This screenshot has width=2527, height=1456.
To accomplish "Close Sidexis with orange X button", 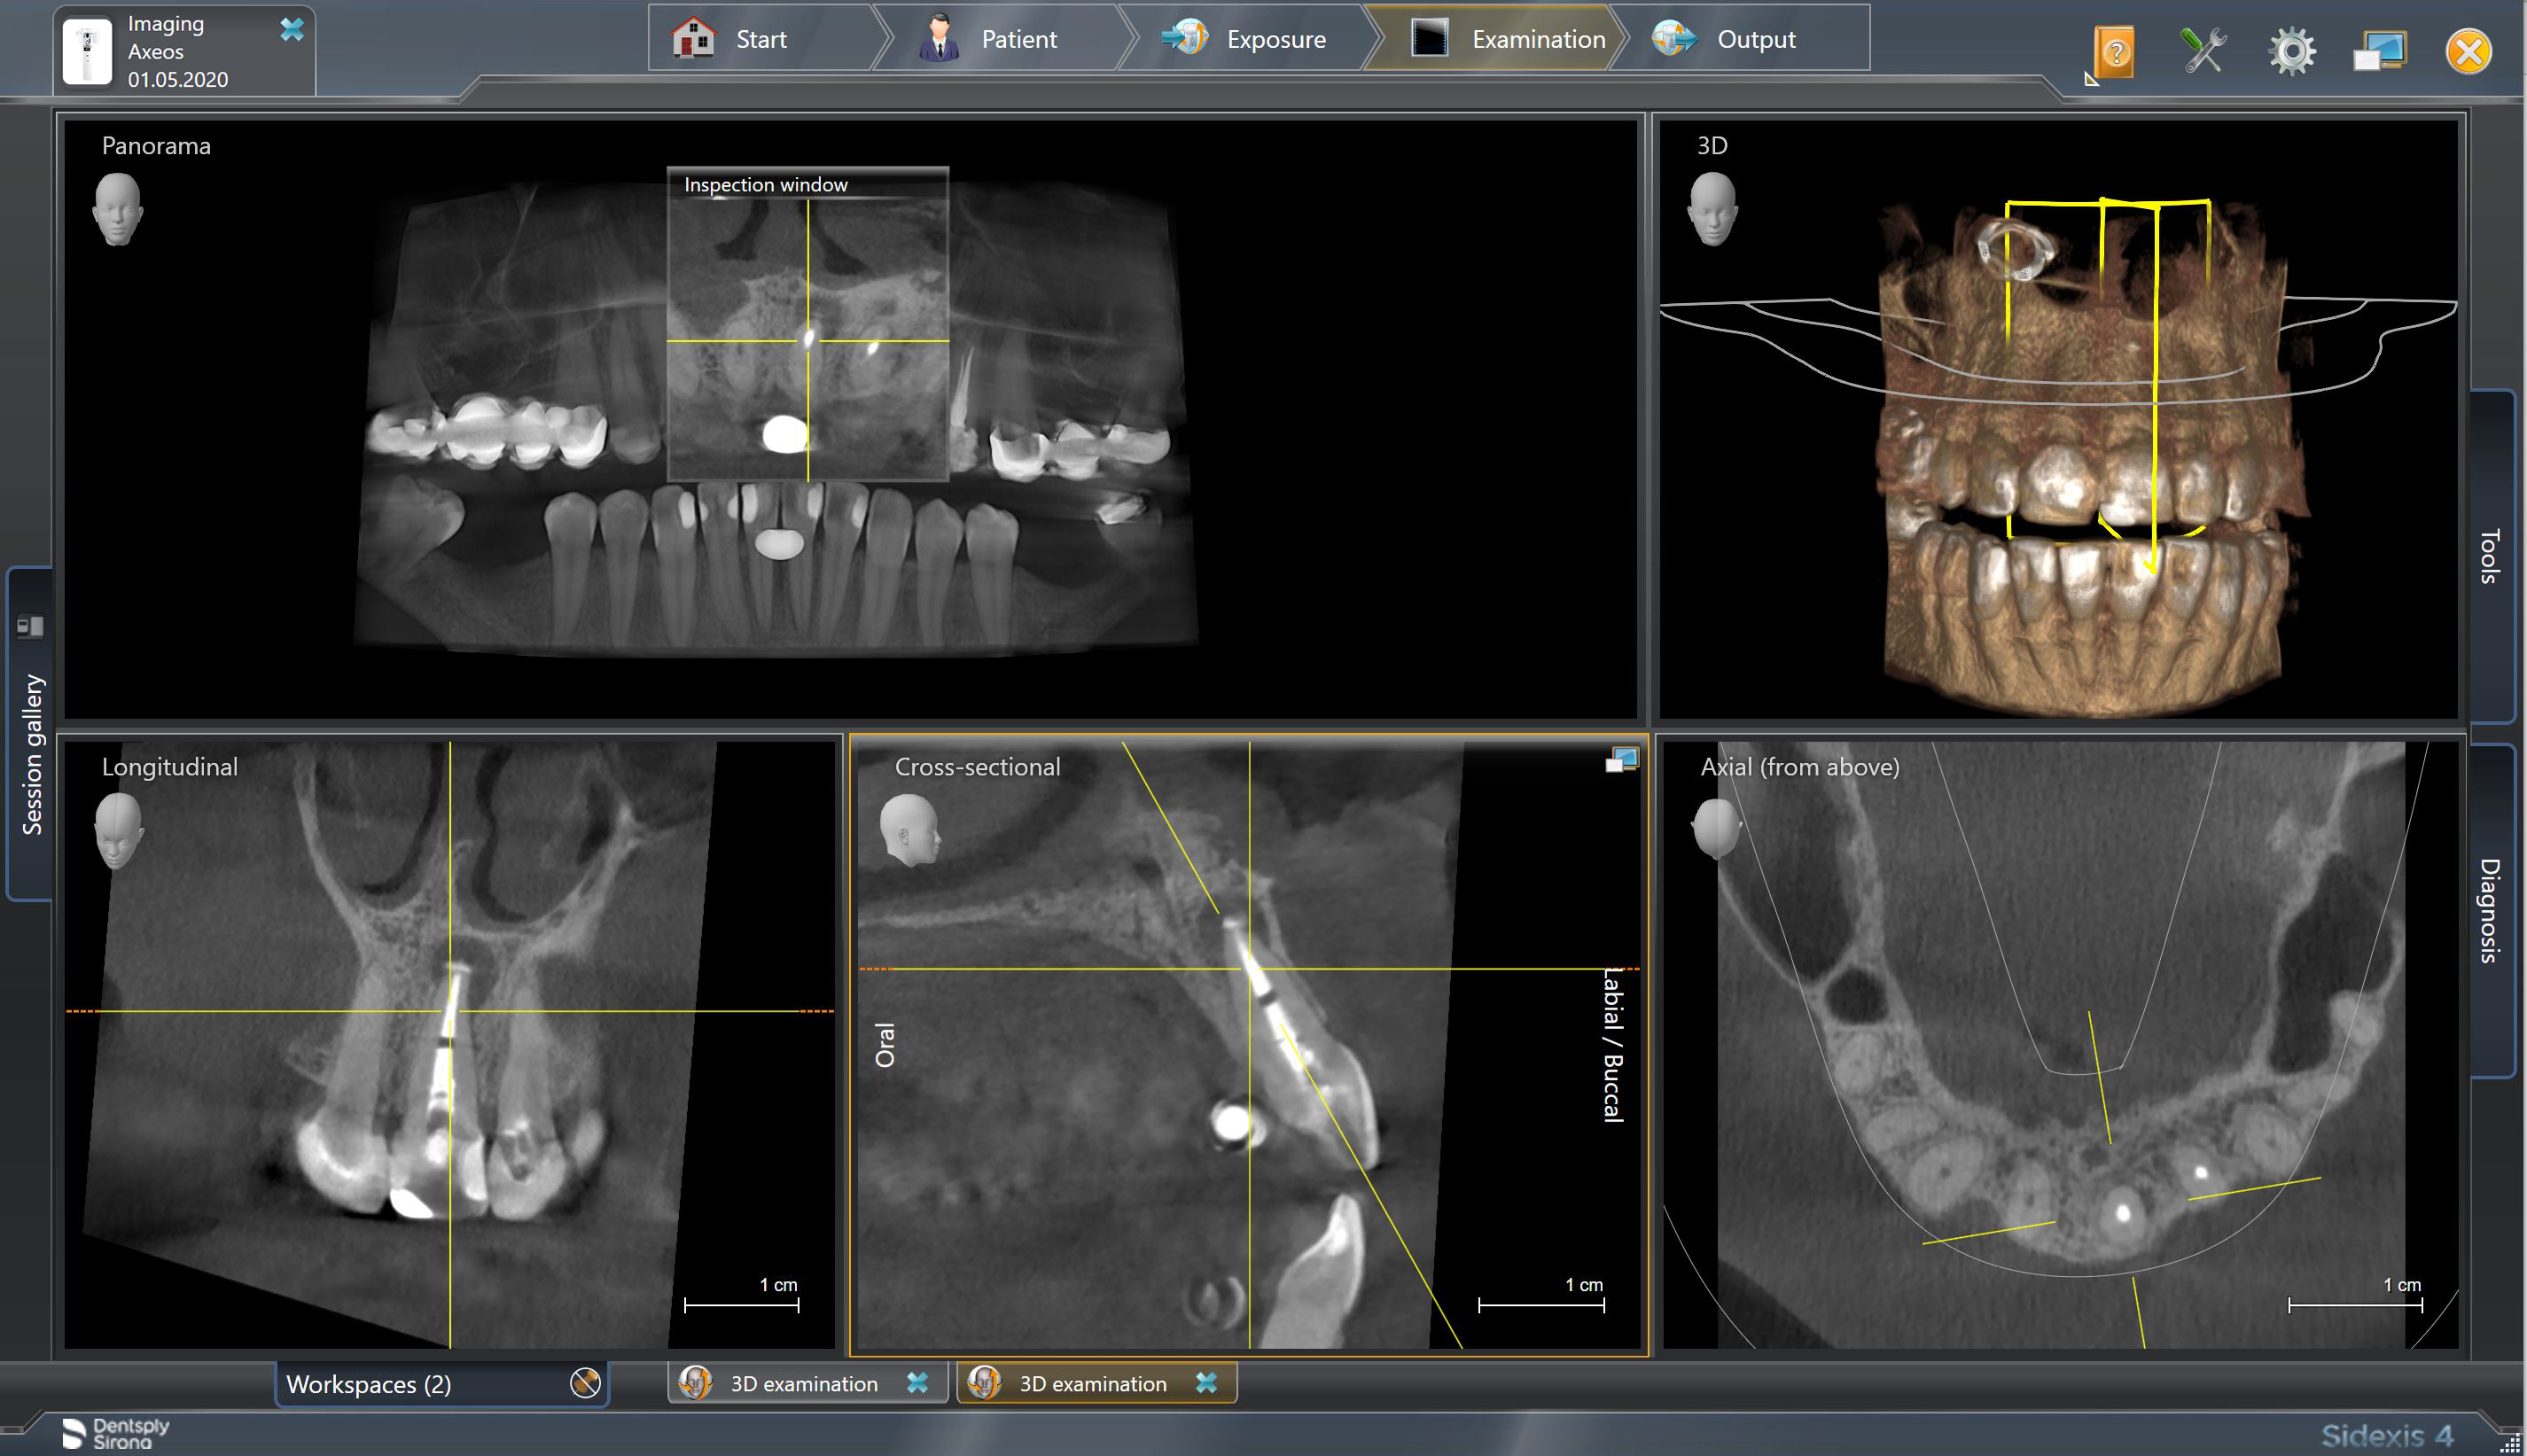I will [x=2469, y=51].
